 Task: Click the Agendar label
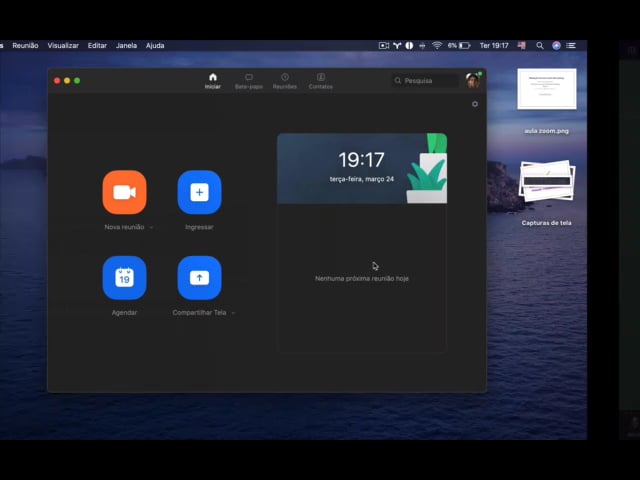click(x=124, y=313)
